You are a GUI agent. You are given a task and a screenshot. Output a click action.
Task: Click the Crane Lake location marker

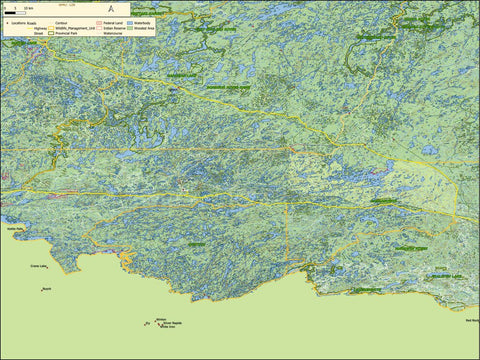tap(47, 268)
